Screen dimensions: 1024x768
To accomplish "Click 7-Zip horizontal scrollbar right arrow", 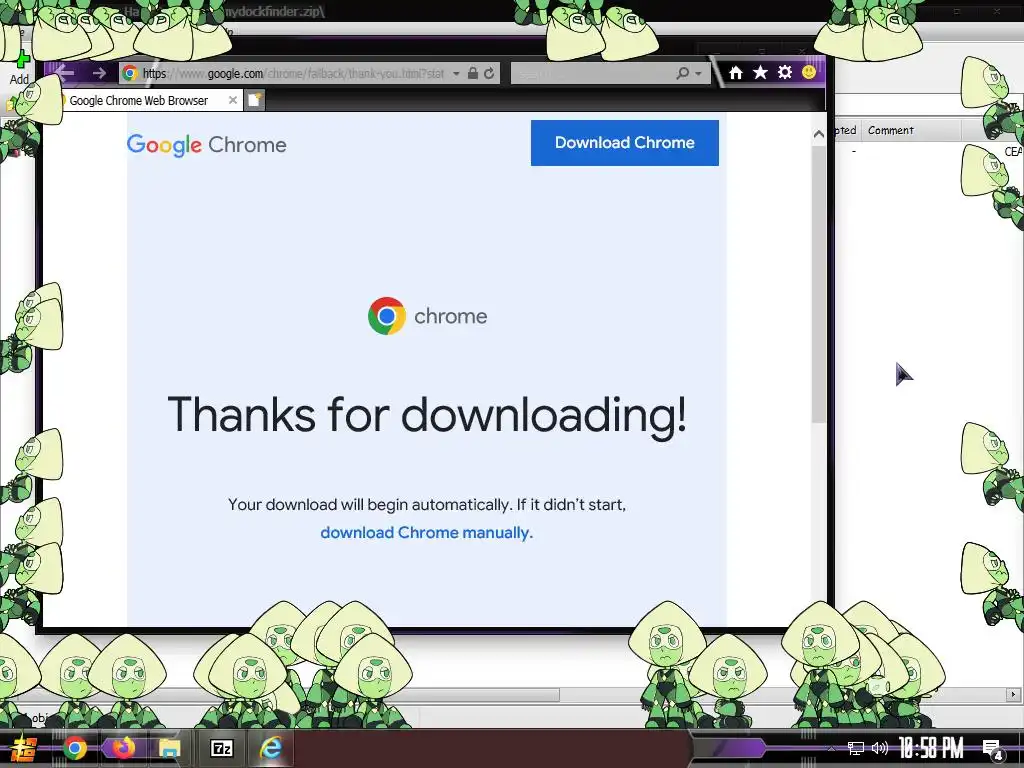I will [1014, 694].
